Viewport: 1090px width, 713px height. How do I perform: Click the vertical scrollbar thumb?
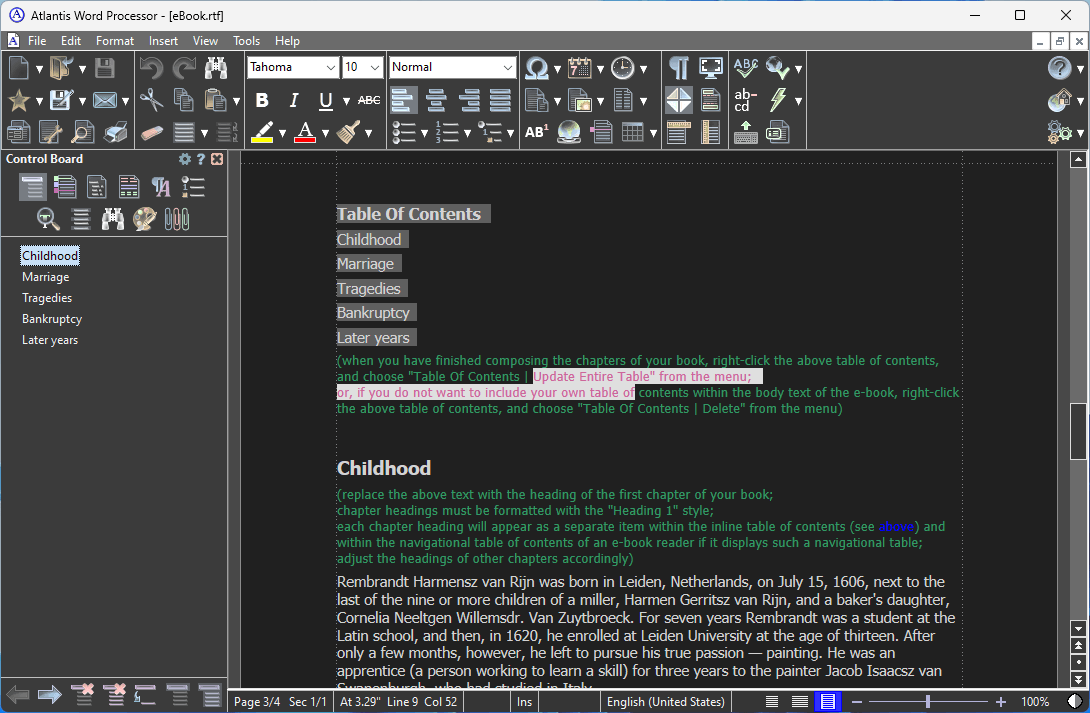1077,431
